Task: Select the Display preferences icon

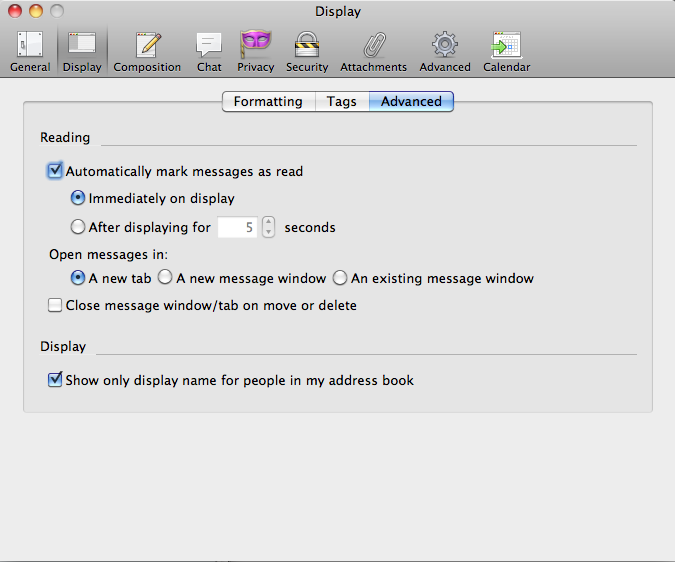Action: click(x=82, y=52)
